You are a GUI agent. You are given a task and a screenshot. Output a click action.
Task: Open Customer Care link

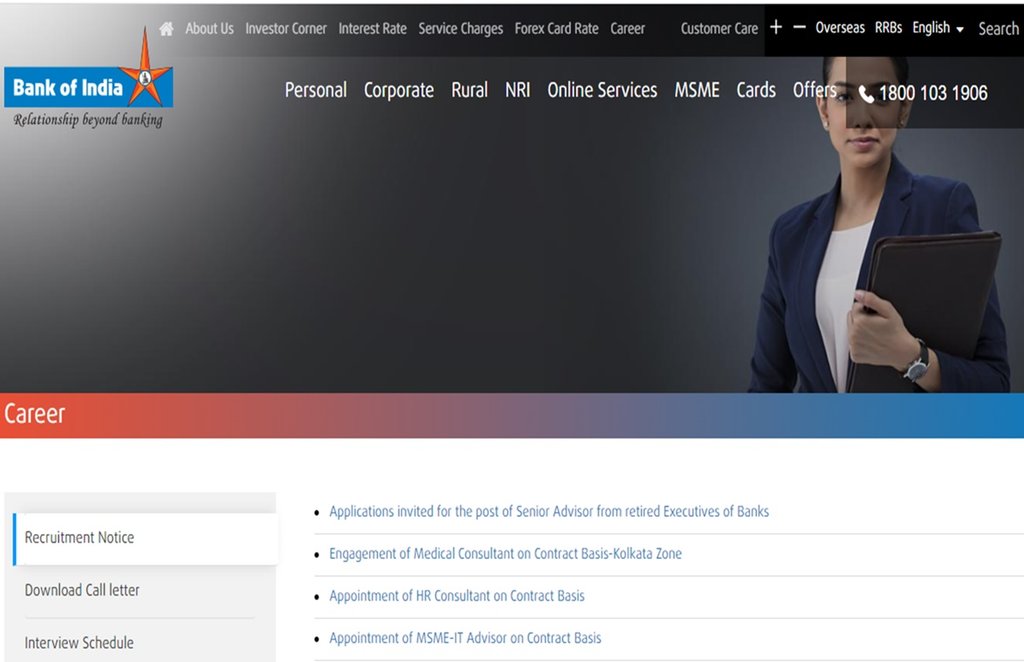[719, 29]
